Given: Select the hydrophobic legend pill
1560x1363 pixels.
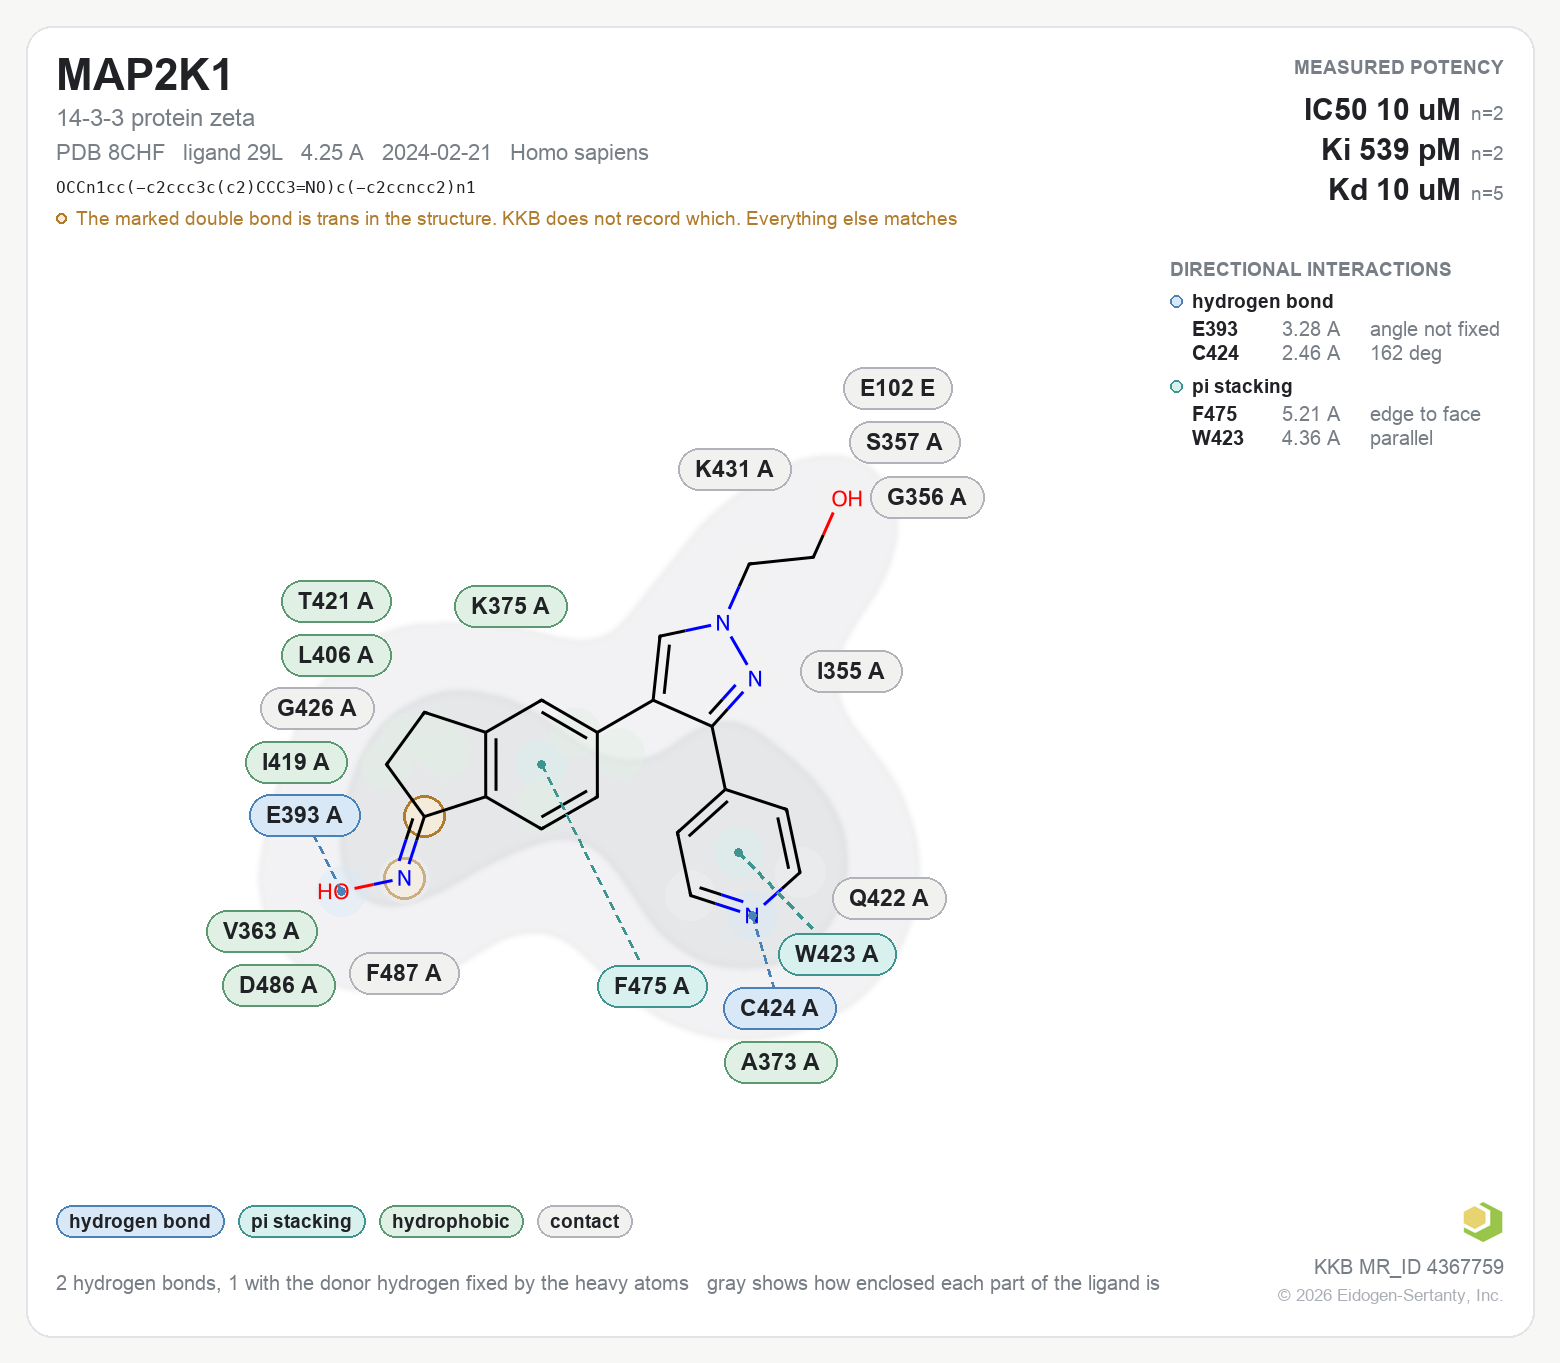Looking at the screenshot, I should pos(451,1221).
